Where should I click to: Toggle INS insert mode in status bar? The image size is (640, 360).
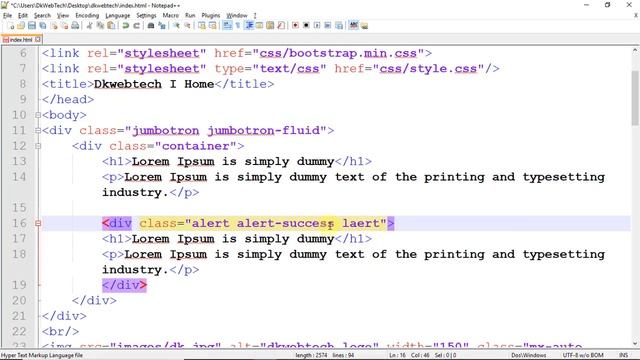pos(623,355)
